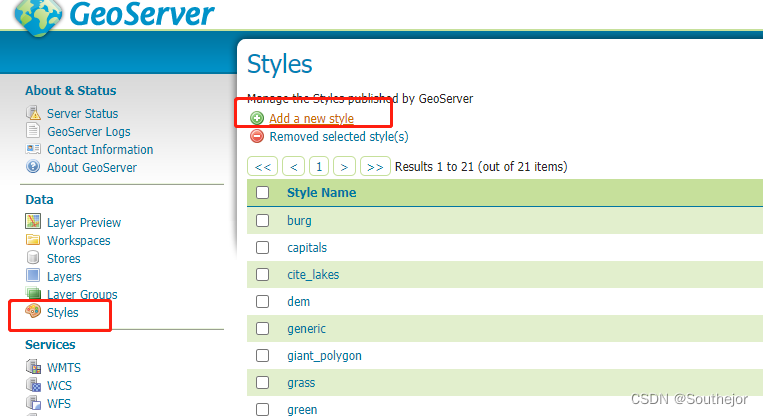Click Removed selected style(s) link
763x416 pixels.
click(339, 137)
